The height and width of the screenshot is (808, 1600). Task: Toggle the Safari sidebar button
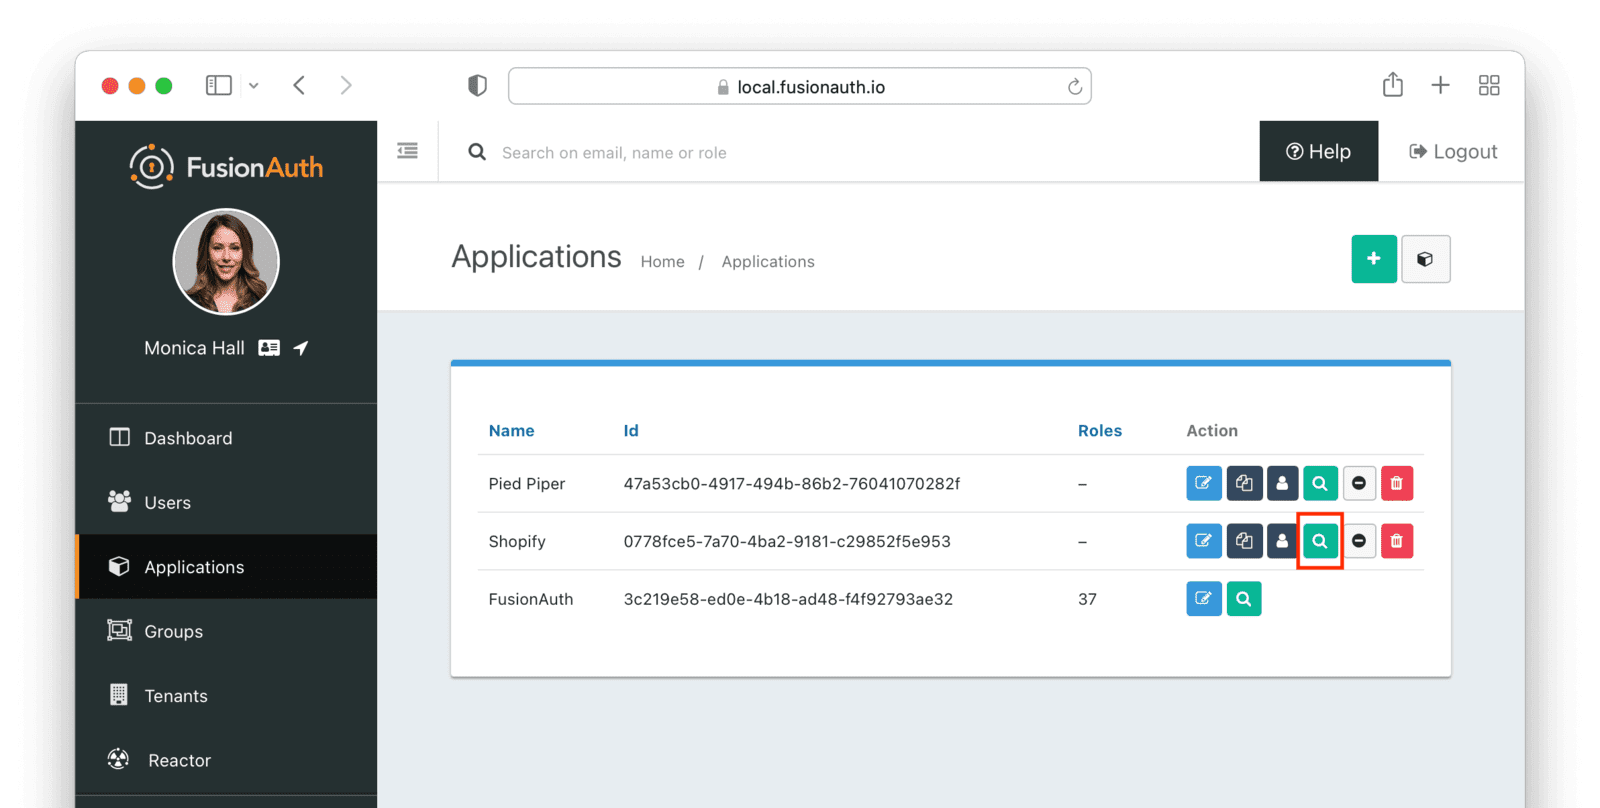click(x=219, y=85)
